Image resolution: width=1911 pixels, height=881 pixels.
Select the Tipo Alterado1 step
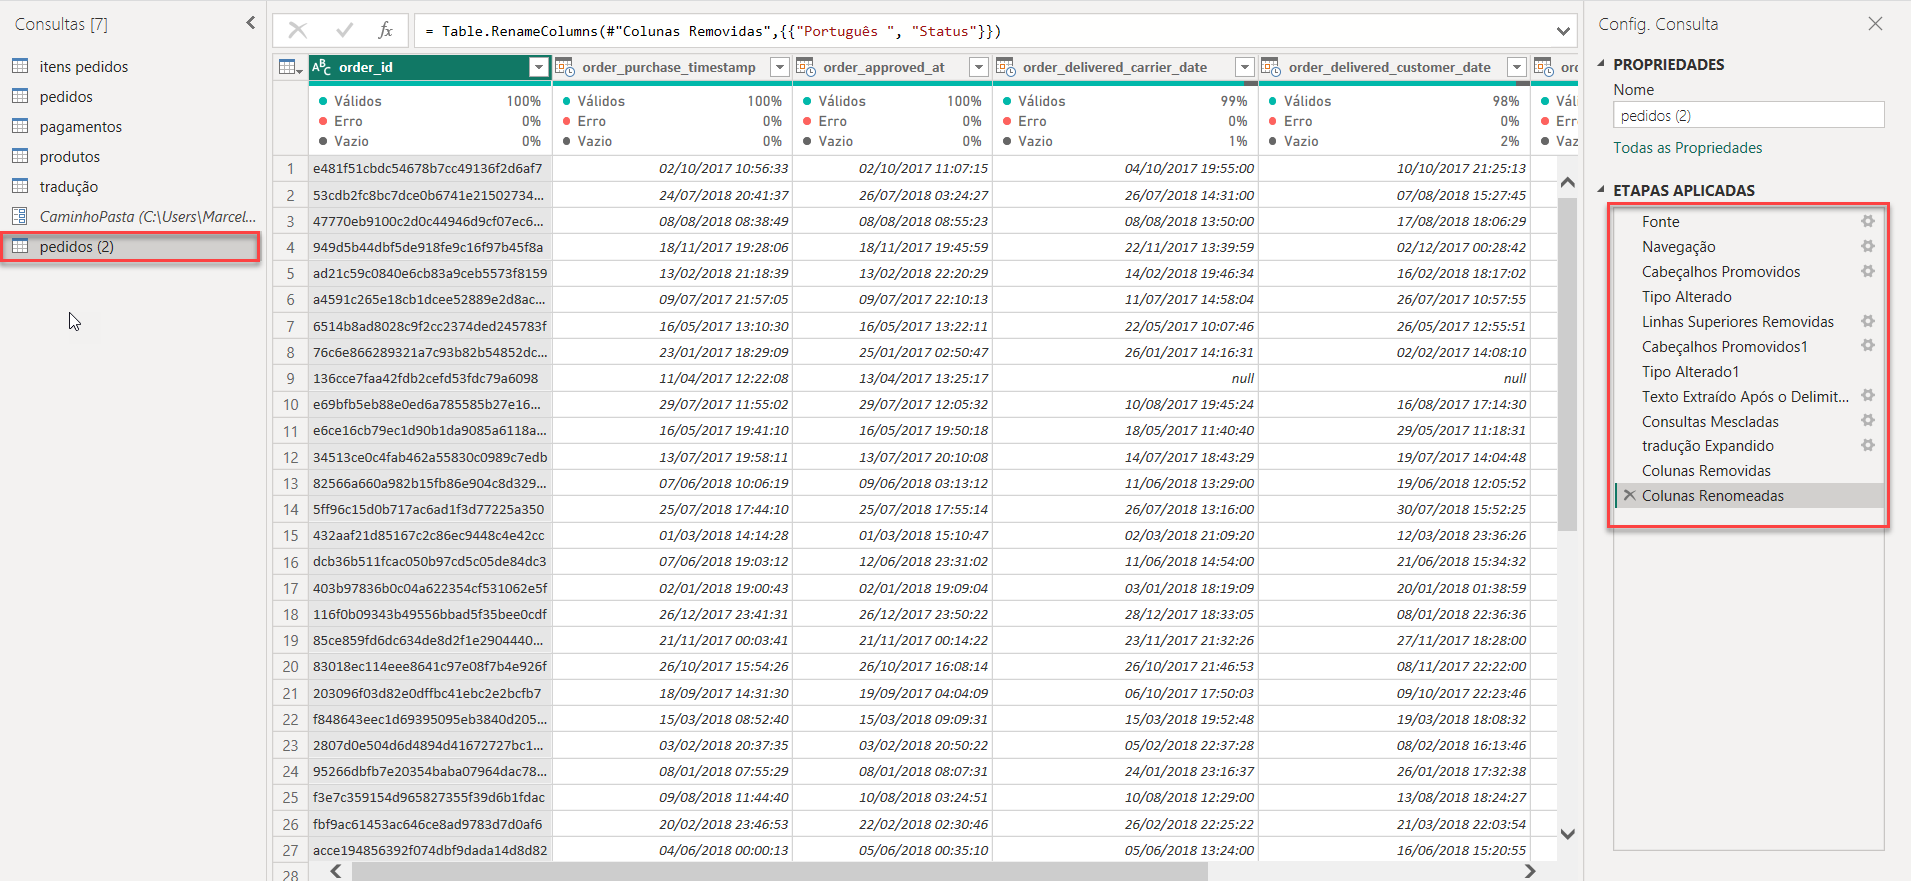point(1690,372)
